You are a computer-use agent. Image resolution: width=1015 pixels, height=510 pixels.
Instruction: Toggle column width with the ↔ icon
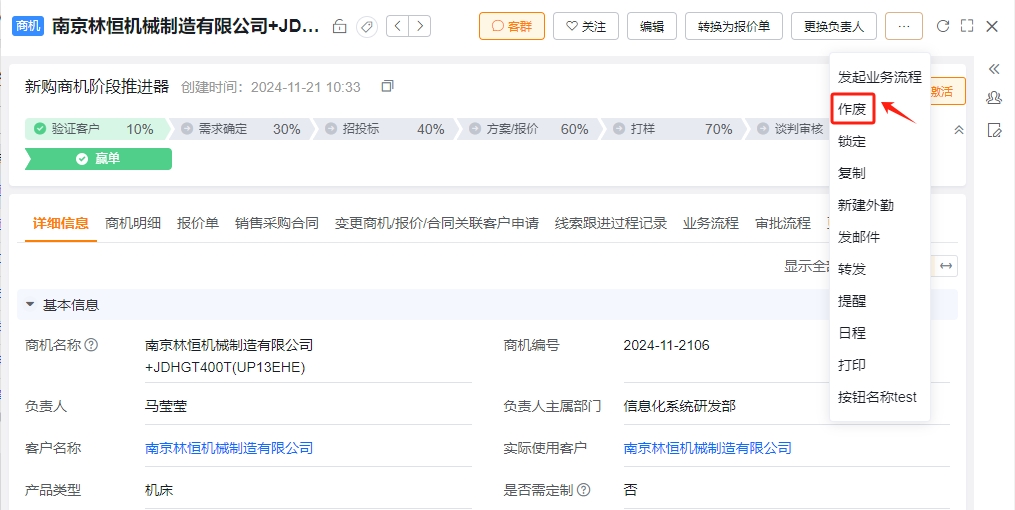click(946, 266)
